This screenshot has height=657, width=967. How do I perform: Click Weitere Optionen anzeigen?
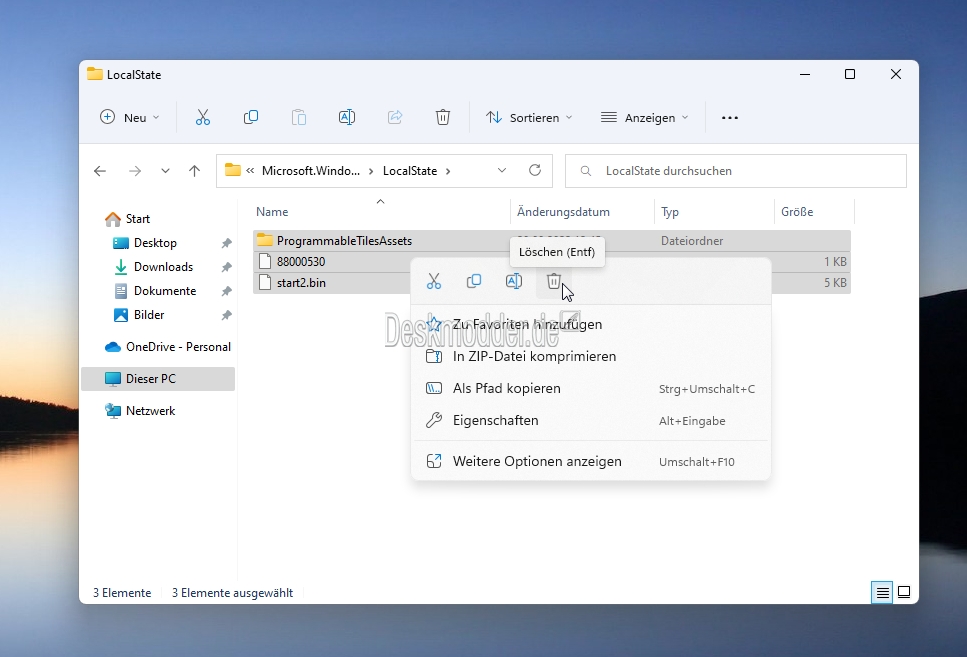point(591,461)
